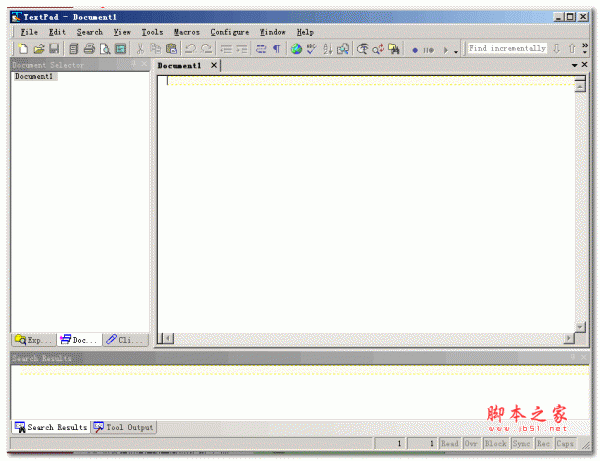The width and height of the screenshot is (600, 461).
Task: Open the View menu
Action: point(122,32)
